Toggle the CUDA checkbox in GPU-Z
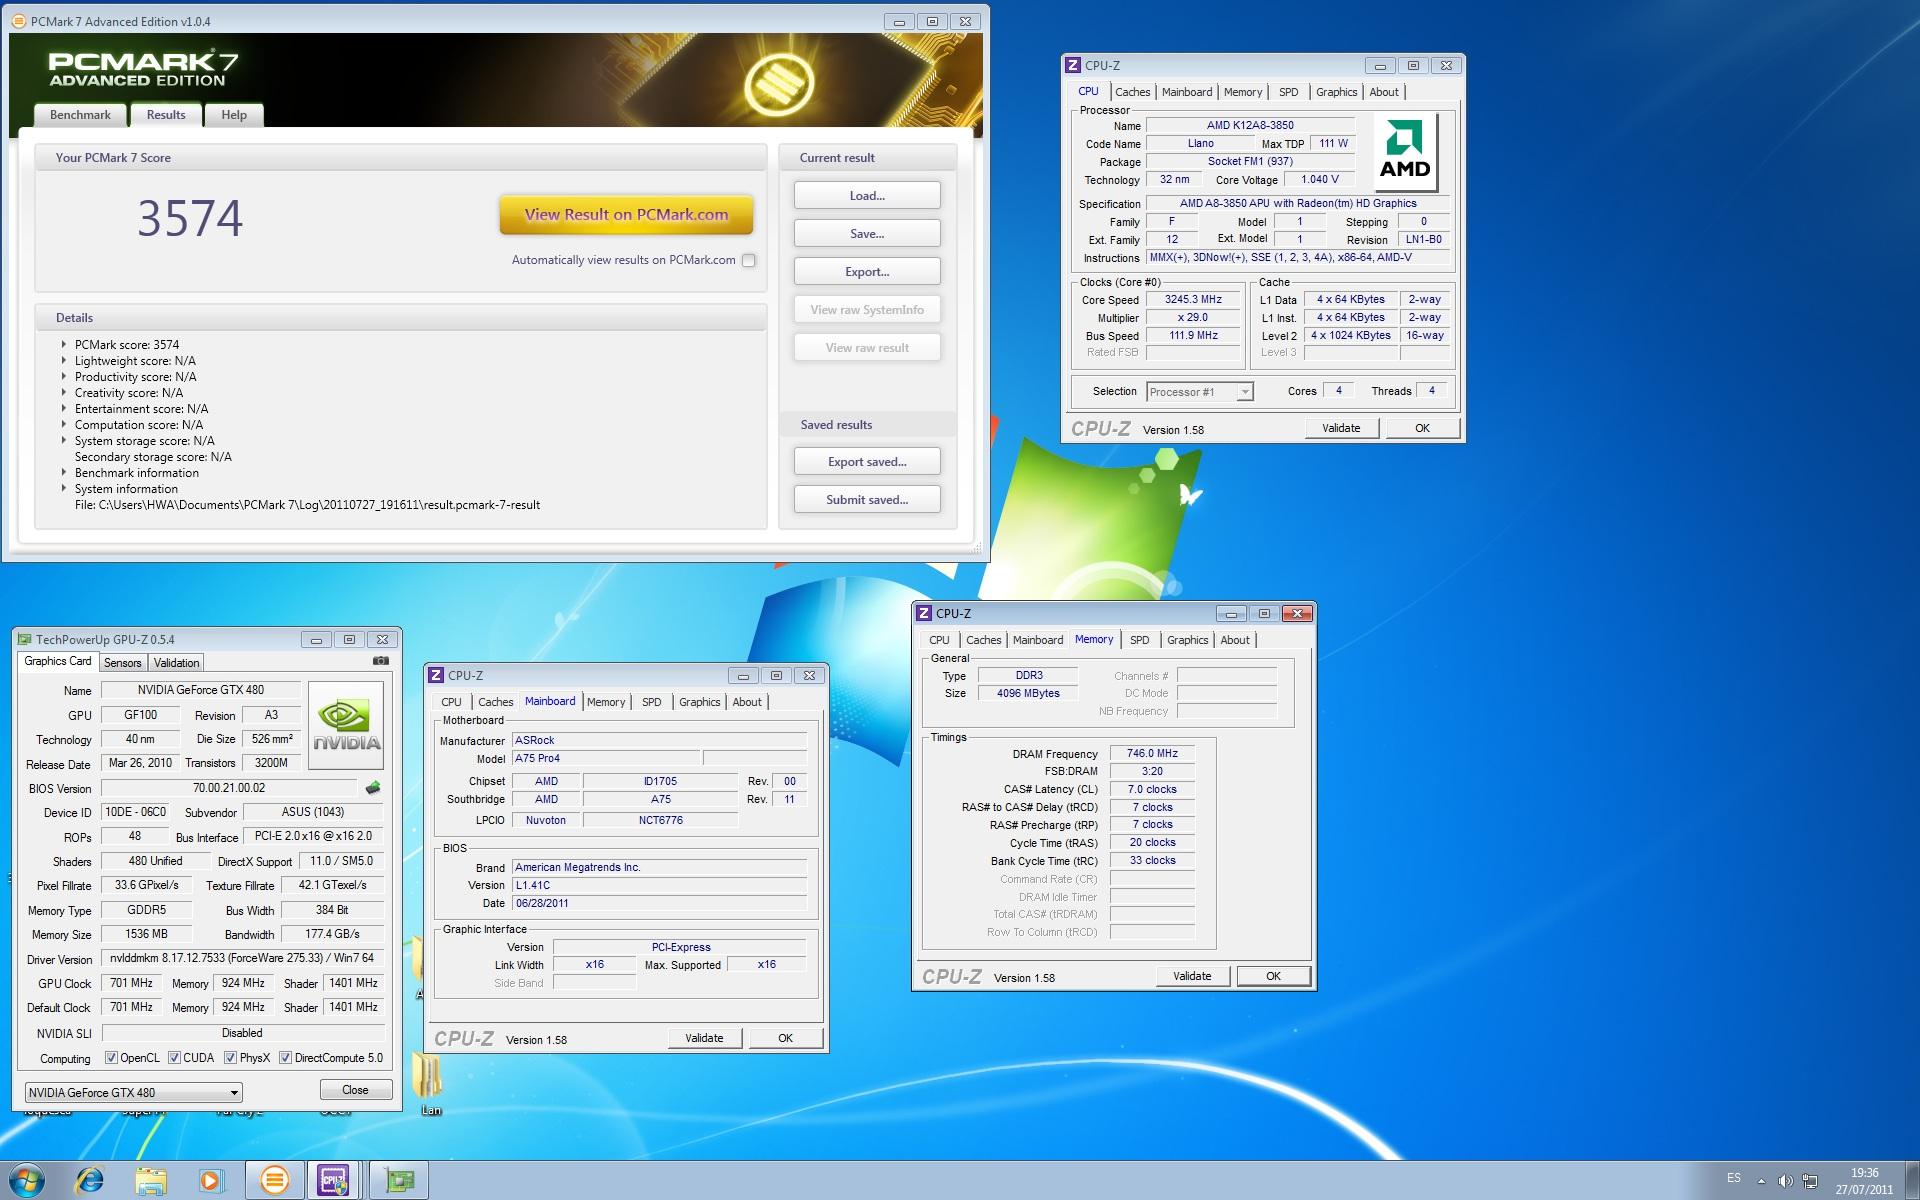The height and width of the screenshot is (1200, 1920). click(174, 1057)
